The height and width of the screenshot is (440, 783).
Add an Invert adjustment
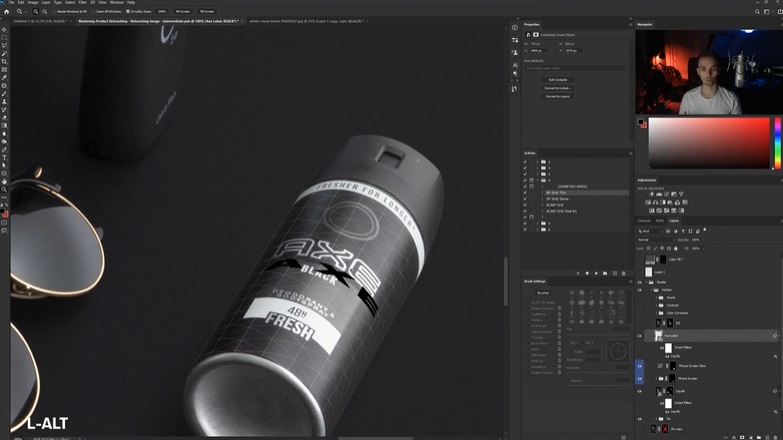coord(651,210)
